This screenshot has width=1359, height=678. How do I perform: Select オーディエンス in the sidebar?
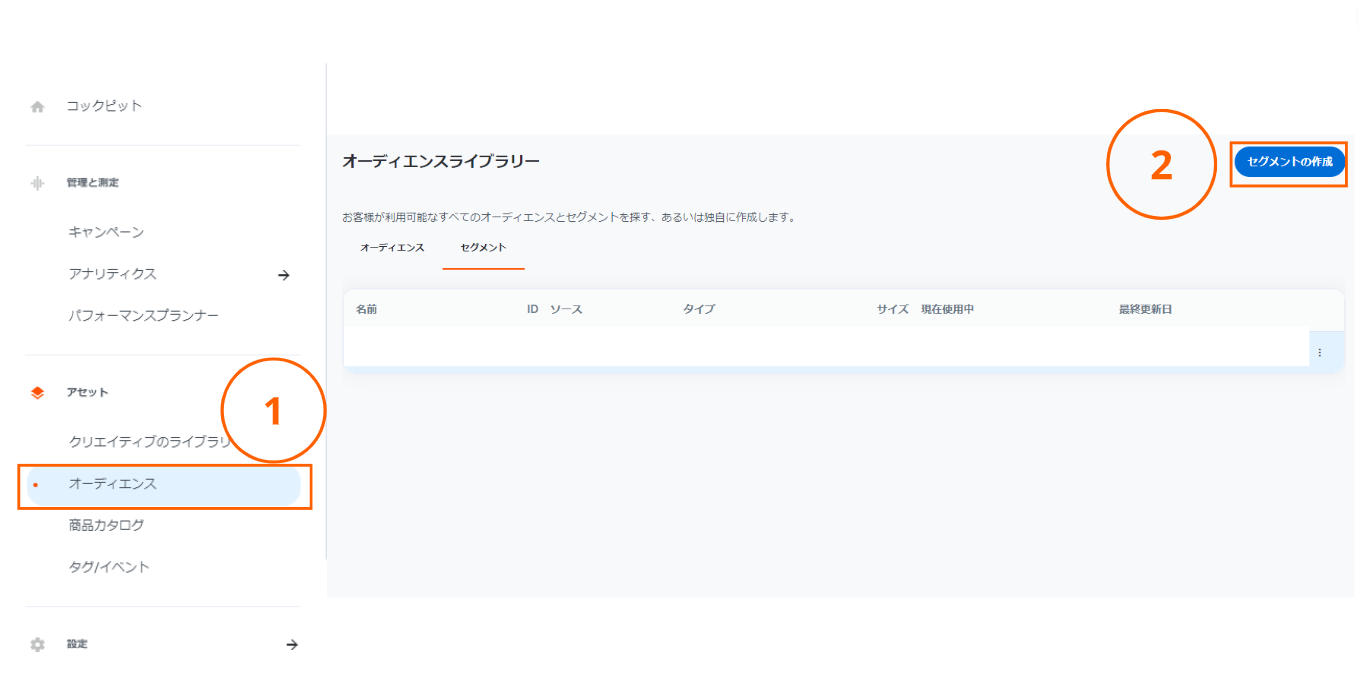click(113, 484)
